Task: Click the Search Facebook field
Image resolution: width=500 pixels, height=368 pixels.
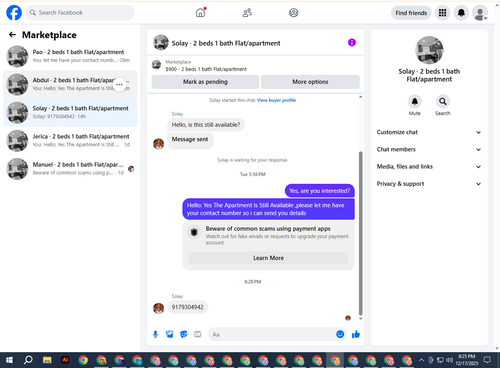Action: pos(80,13)
